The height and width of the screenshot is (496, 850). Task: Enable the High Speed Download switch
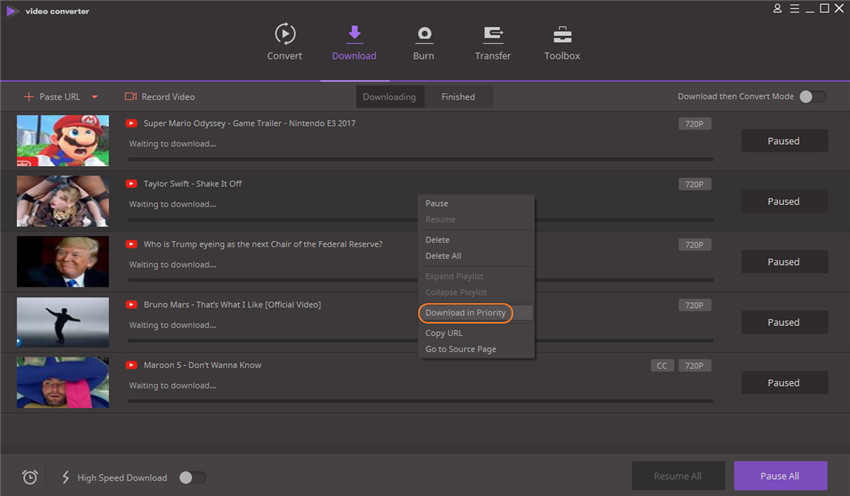192,477
